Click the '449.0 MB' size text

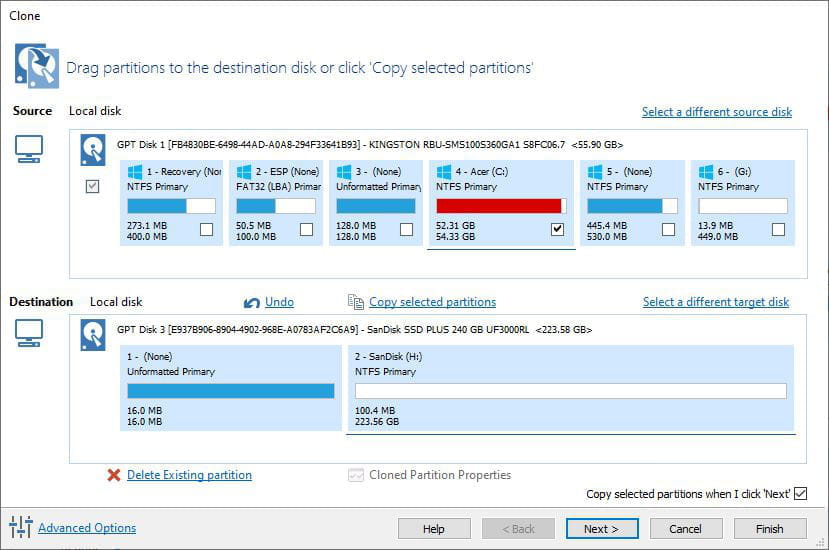point(717,236)
